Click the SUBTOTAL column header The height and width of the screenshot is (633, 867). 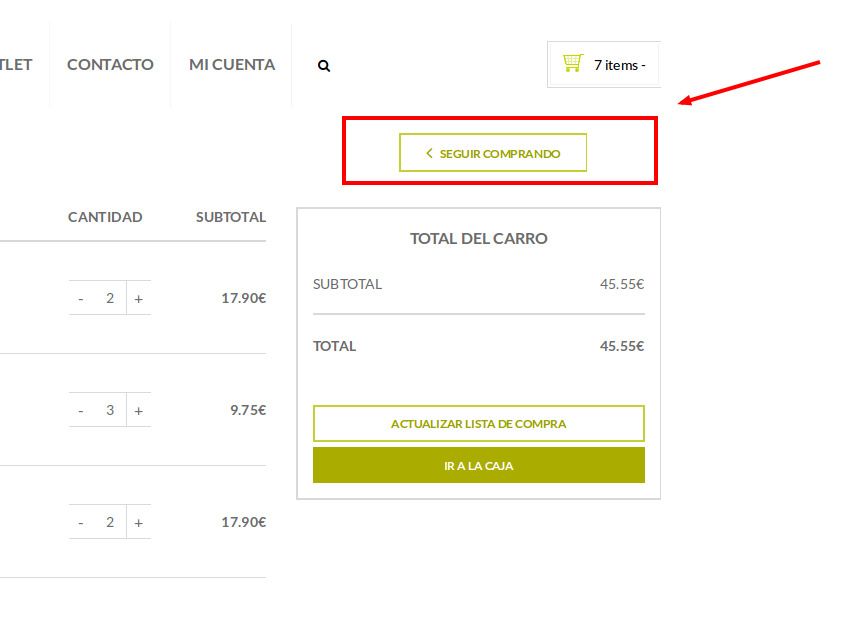(x=231, y=217)
